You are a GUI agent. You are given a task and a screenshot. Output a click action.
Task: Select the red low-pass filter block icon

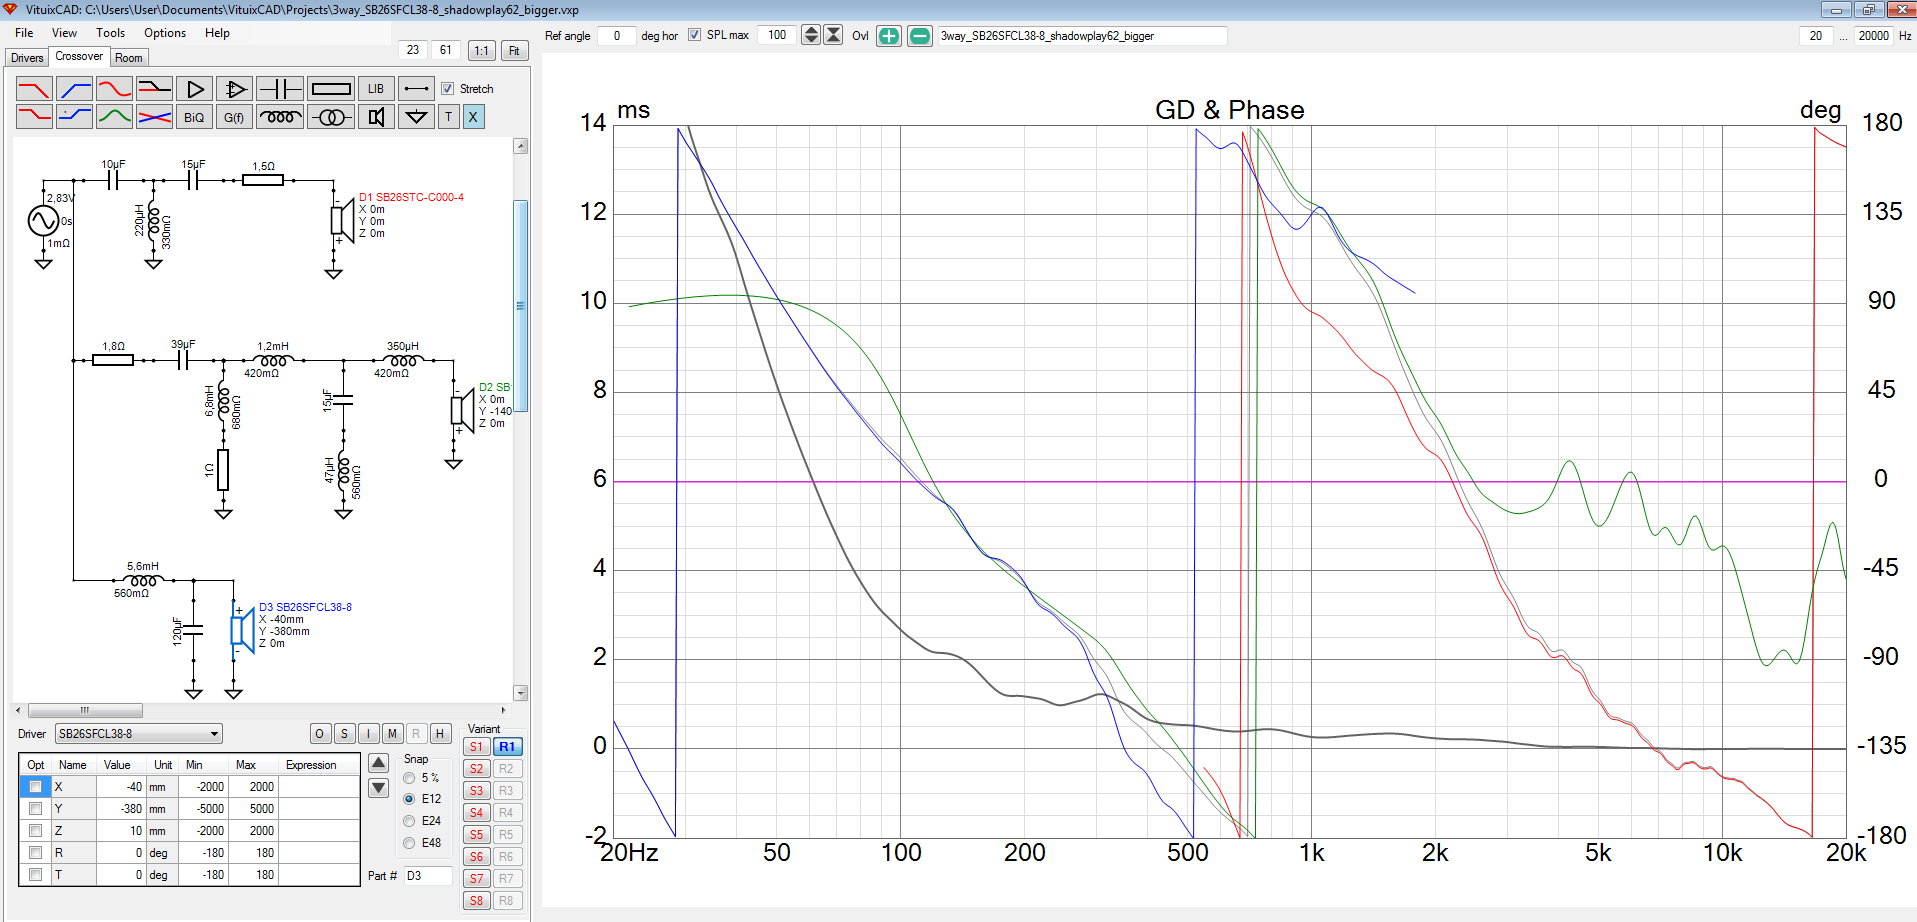34,89
